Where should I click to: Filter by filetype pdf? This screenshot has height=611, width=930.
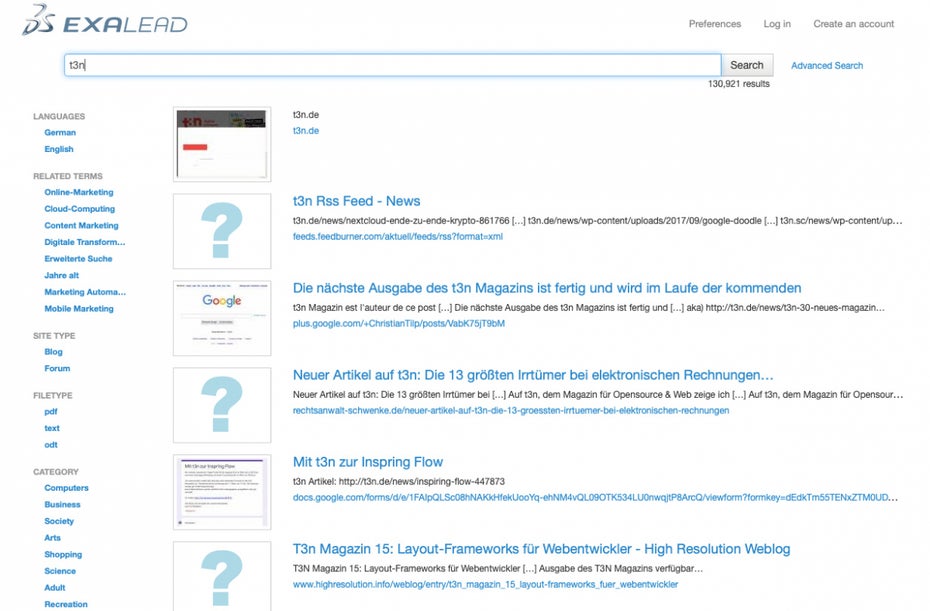tap(51, 412)
